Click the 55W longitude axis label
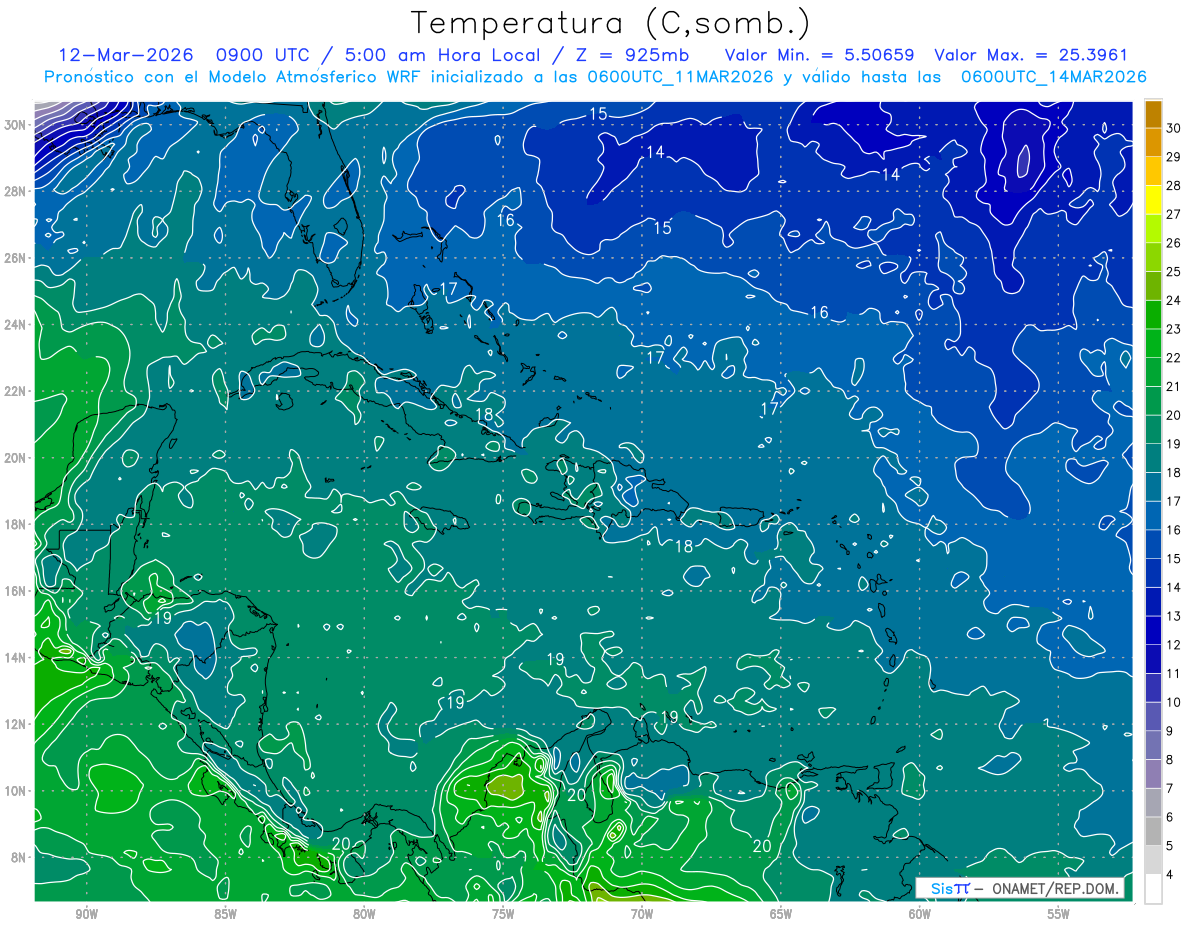Screen dimensions: 1200x927 [1059, 914]
